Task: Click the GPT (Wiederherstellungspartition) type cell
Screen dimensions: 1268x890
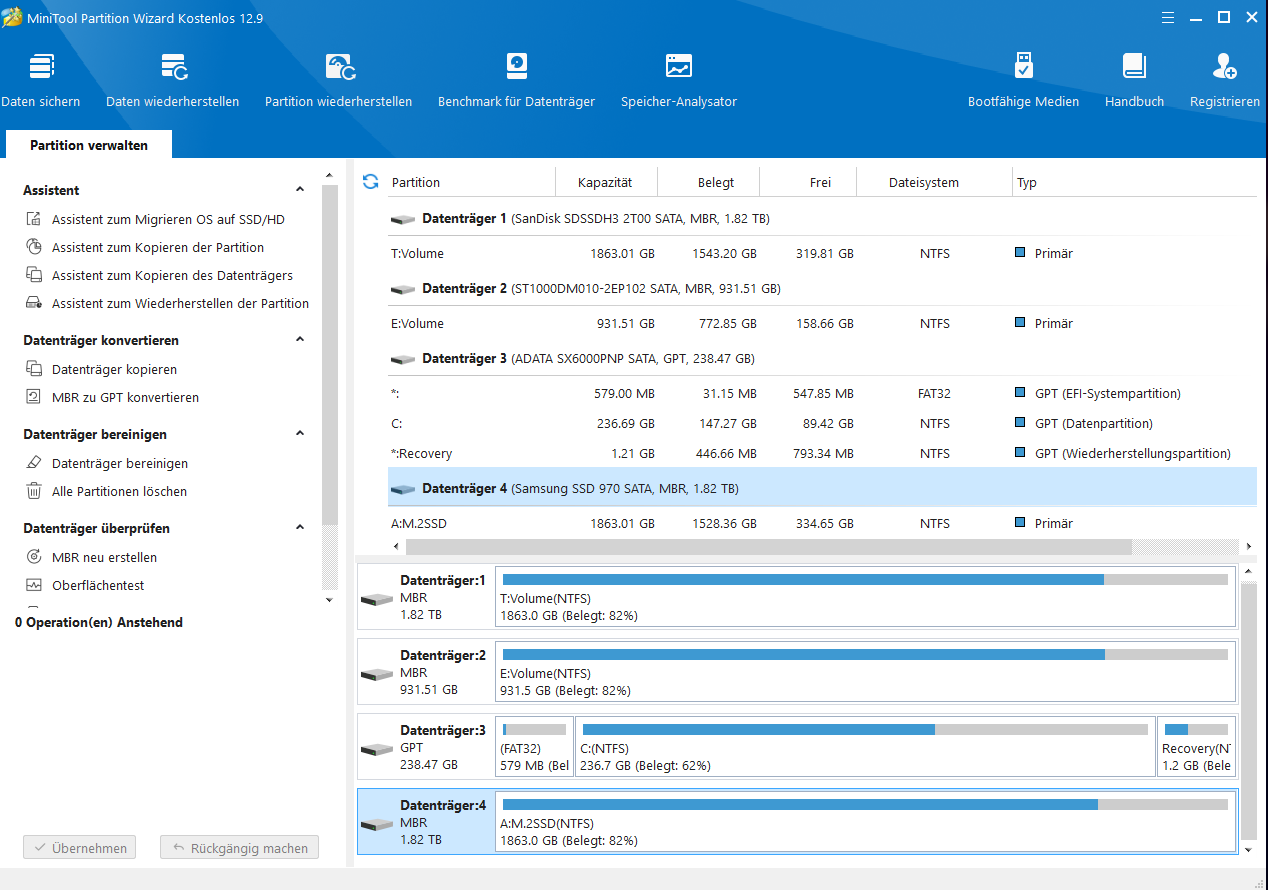Action: point(1123,453)
